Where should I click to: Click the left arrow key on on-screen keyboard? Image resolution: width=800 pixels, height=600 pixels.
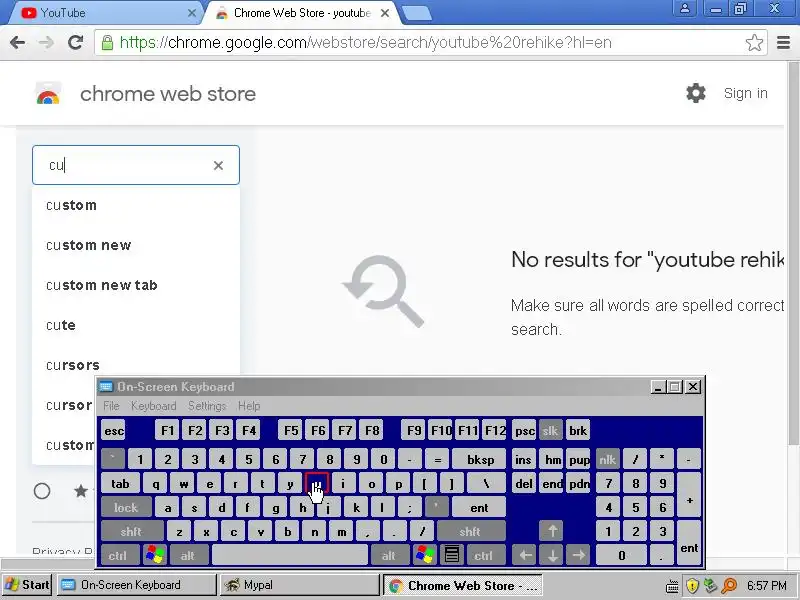(x=525, y=555)
